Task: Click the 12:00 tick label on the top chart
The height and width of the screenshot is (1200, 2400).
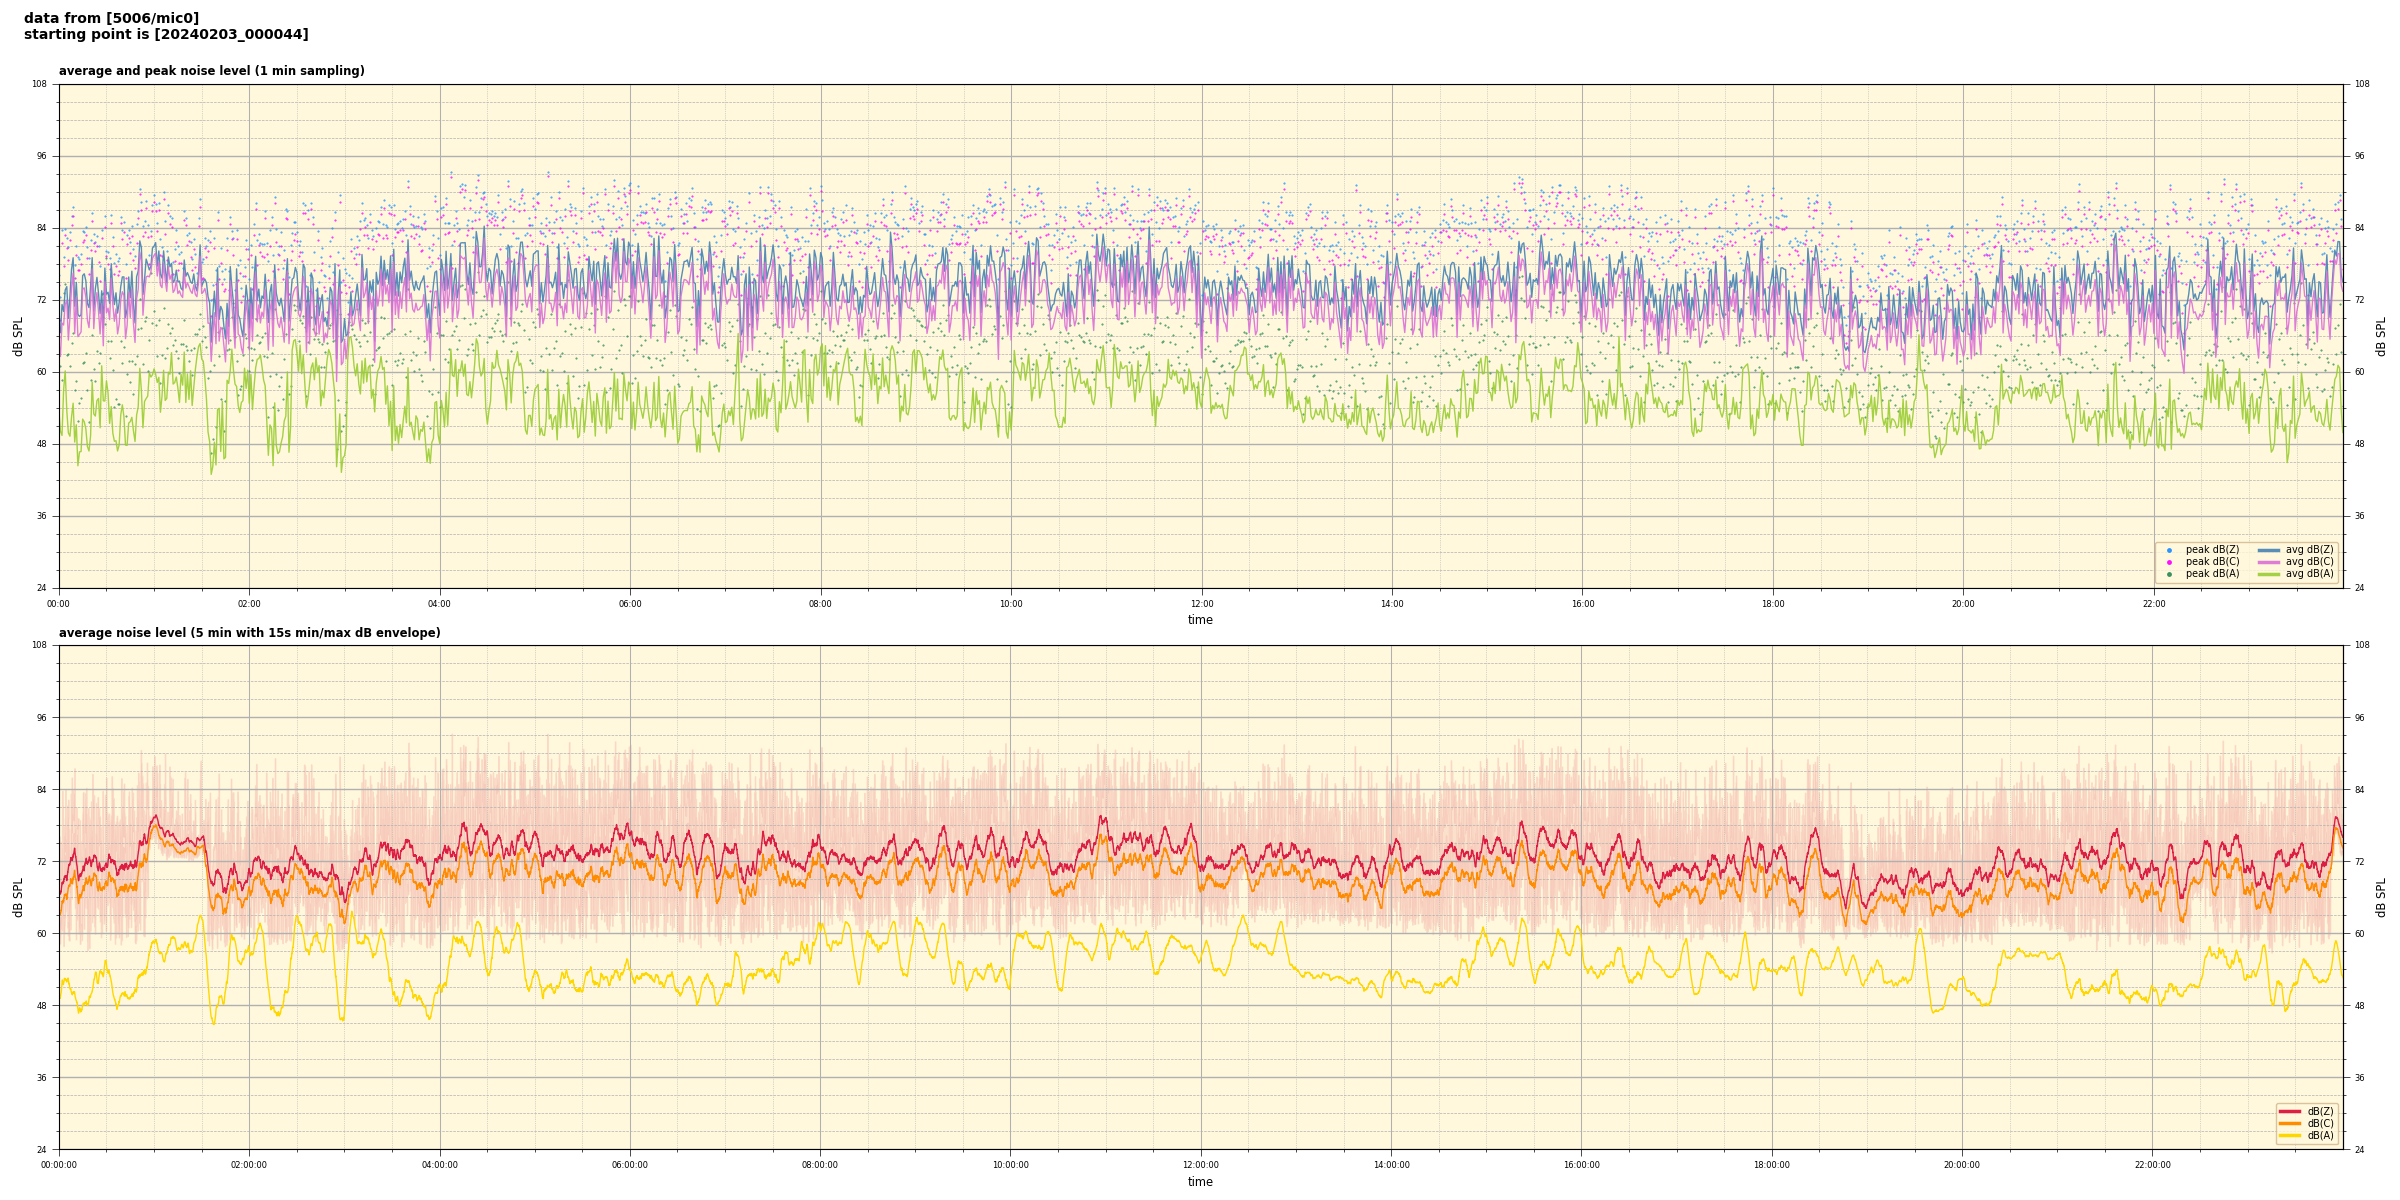Action: (x=1201, y=604)
